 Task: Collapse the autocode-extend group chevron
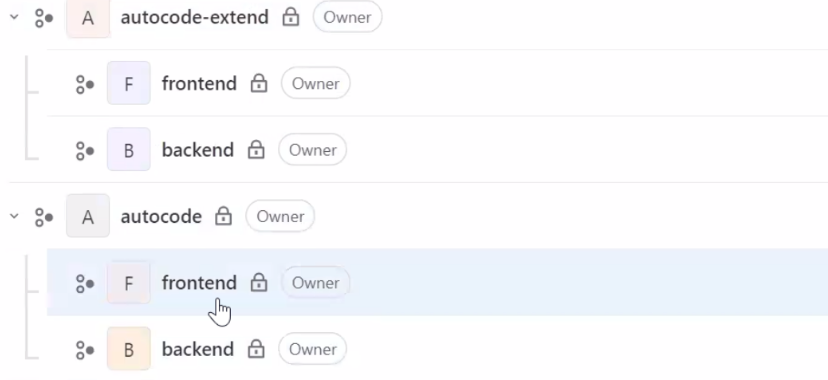pyautogui.click(x=14, y=17)
